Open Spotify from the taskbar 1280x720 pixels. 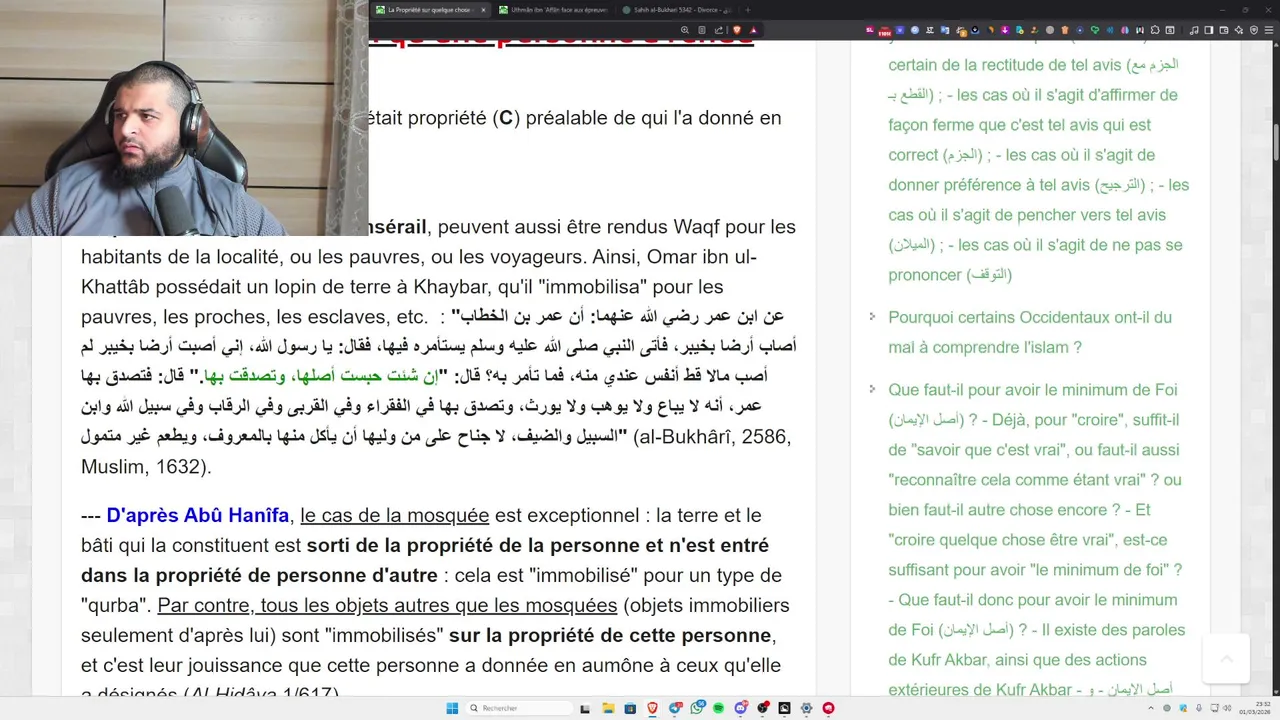click(718, 708)
